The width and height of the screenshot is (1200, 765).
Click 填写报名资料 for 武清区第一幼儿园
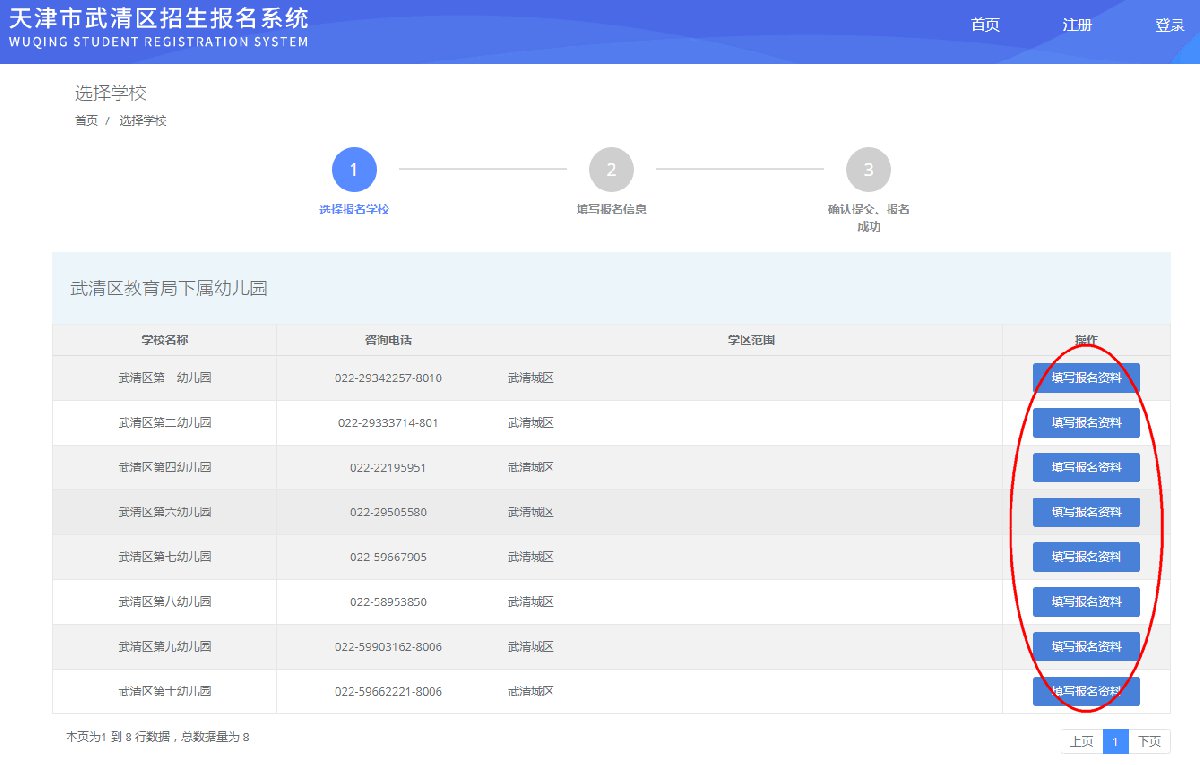click(x=1086, y=378)
